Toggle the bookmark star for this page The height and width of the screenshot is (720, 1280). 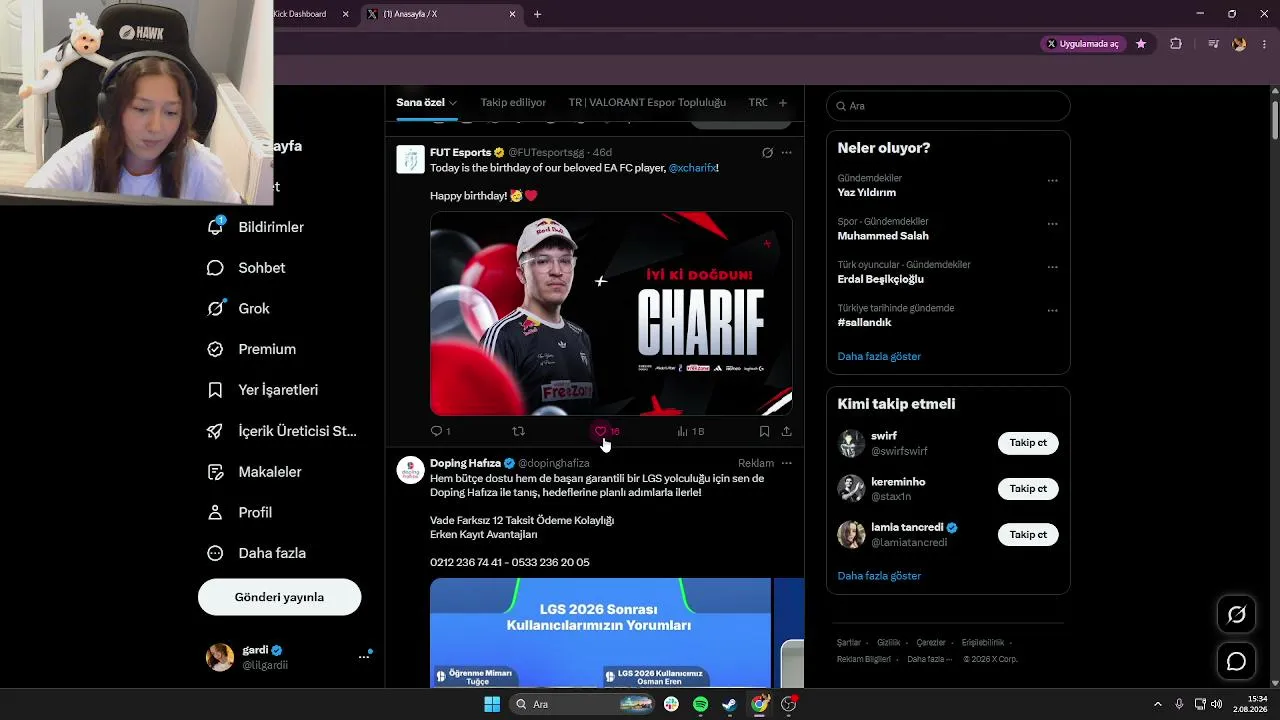[x=1141, y=44]
